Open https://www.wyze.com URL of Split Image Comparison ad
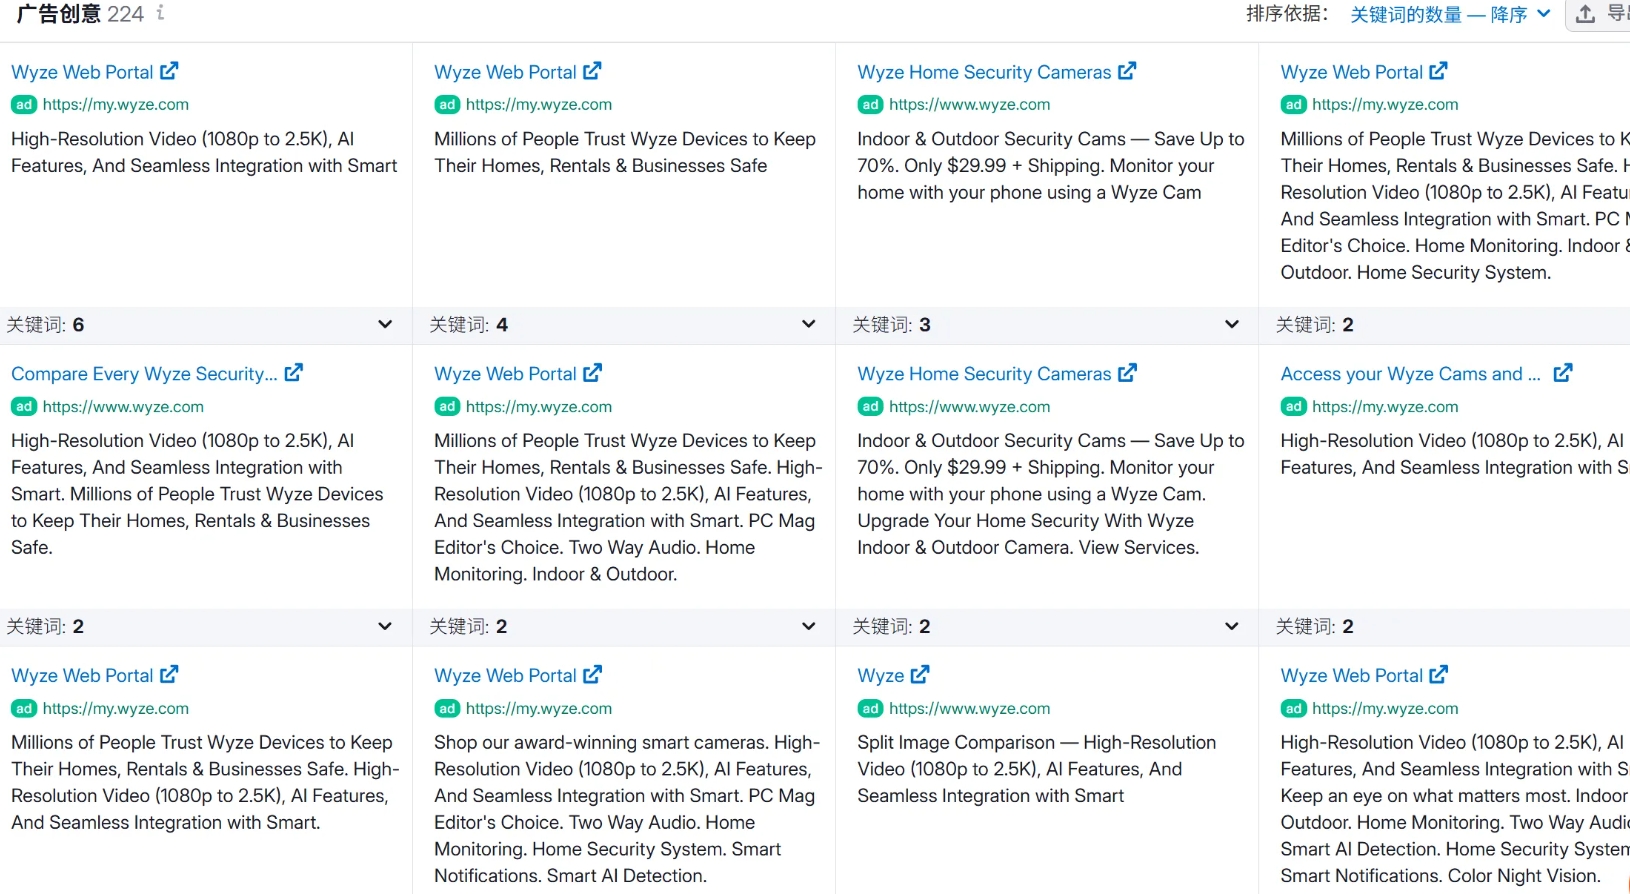The width and height of the screenshot is (1630, 894). click(x=969, y=709)
